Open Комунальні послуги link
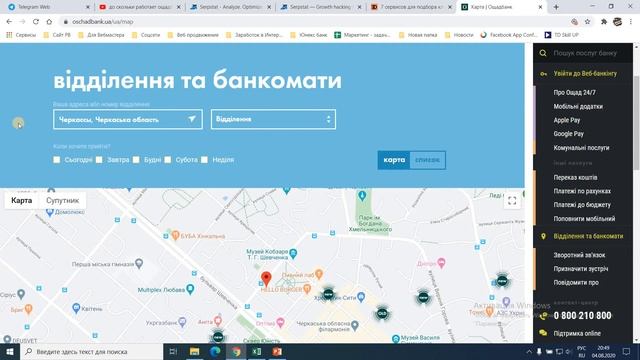640x360 pixels. click(581, 148)
